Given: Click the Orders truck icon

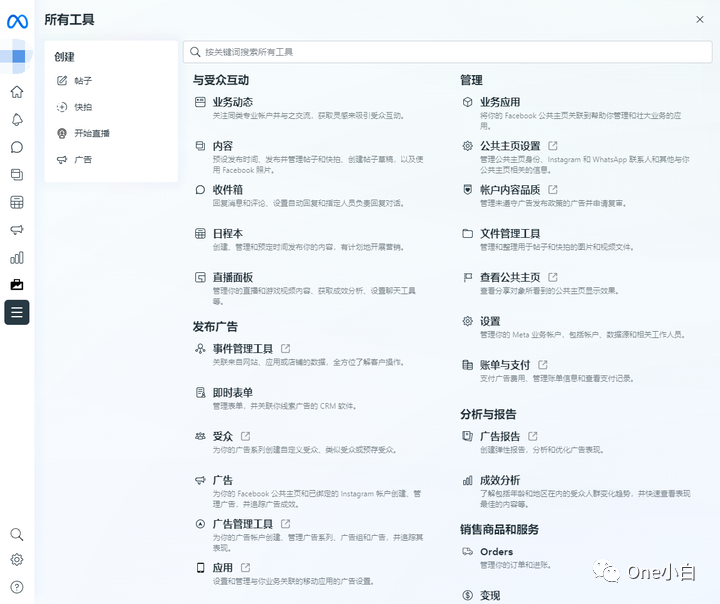Looking at the screenshot, I should coord(467,551).
